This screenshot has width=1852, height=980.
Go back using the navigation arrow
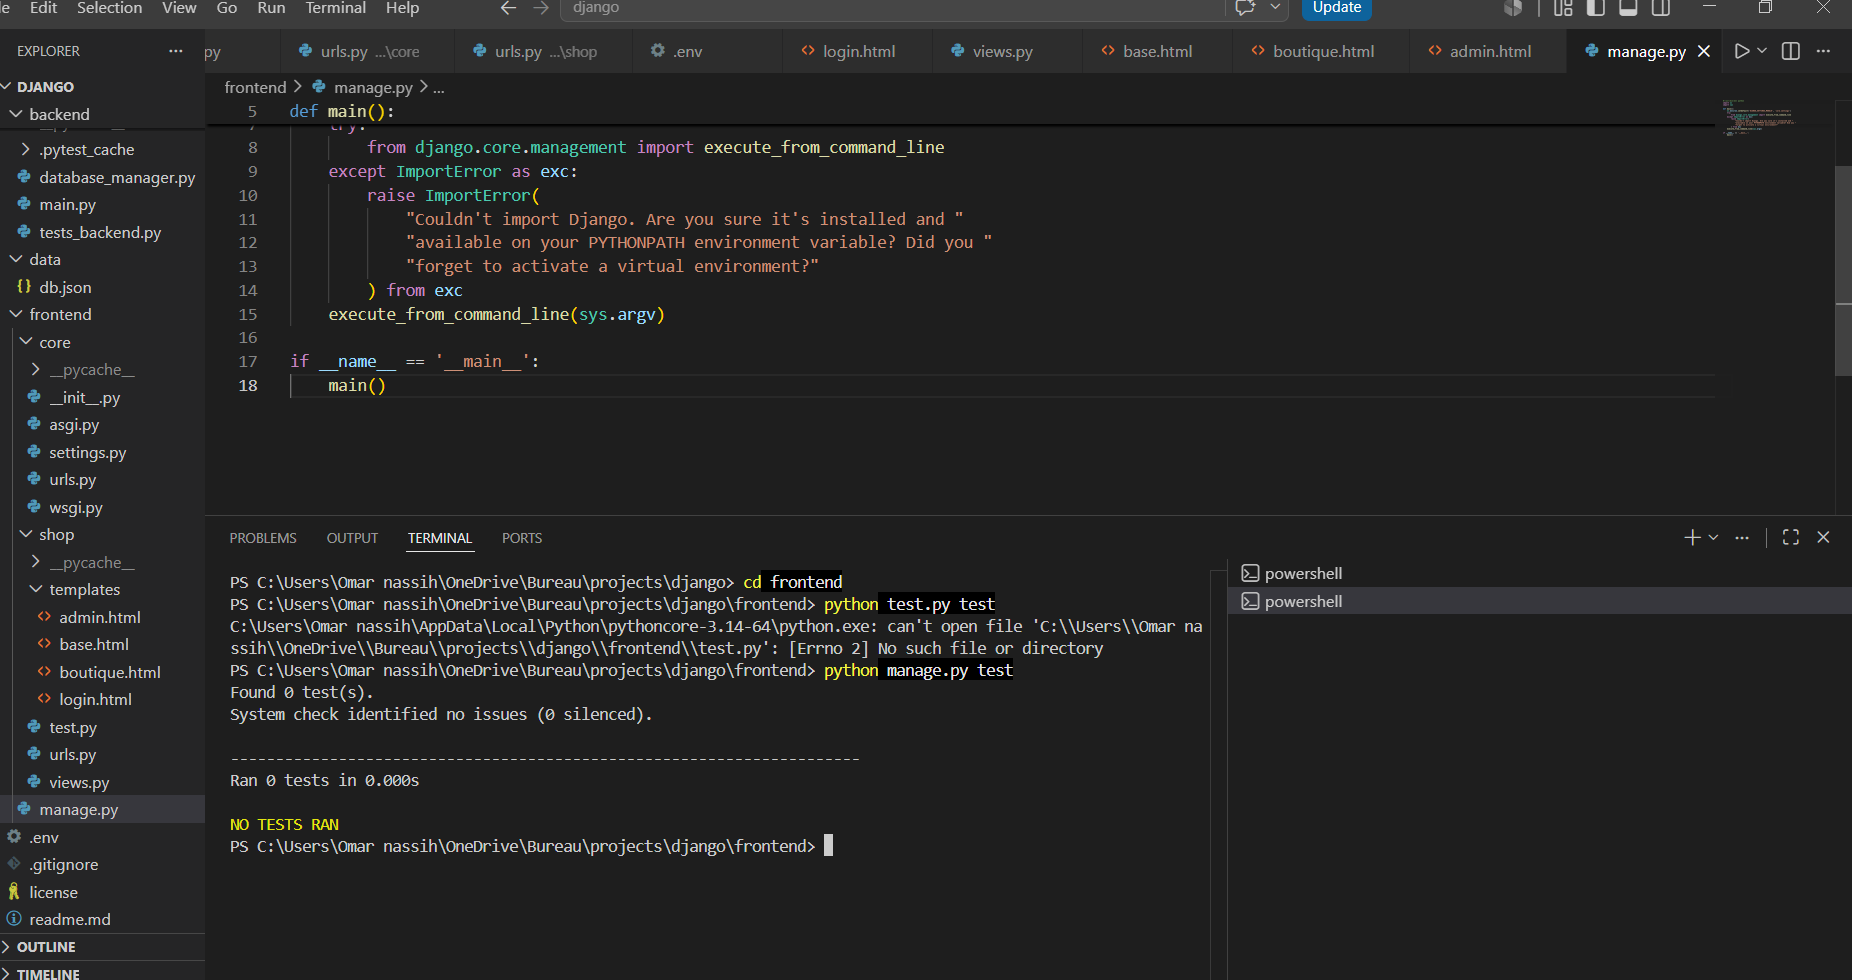[x=508, y=8]
